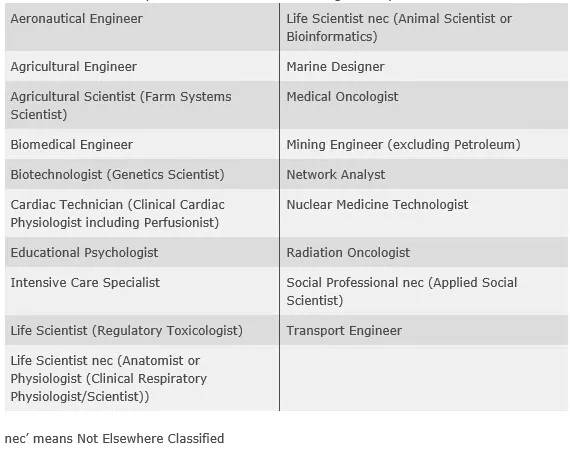Select the Biomedical Engineer cell
570x458 pixels.
point(142,144)
